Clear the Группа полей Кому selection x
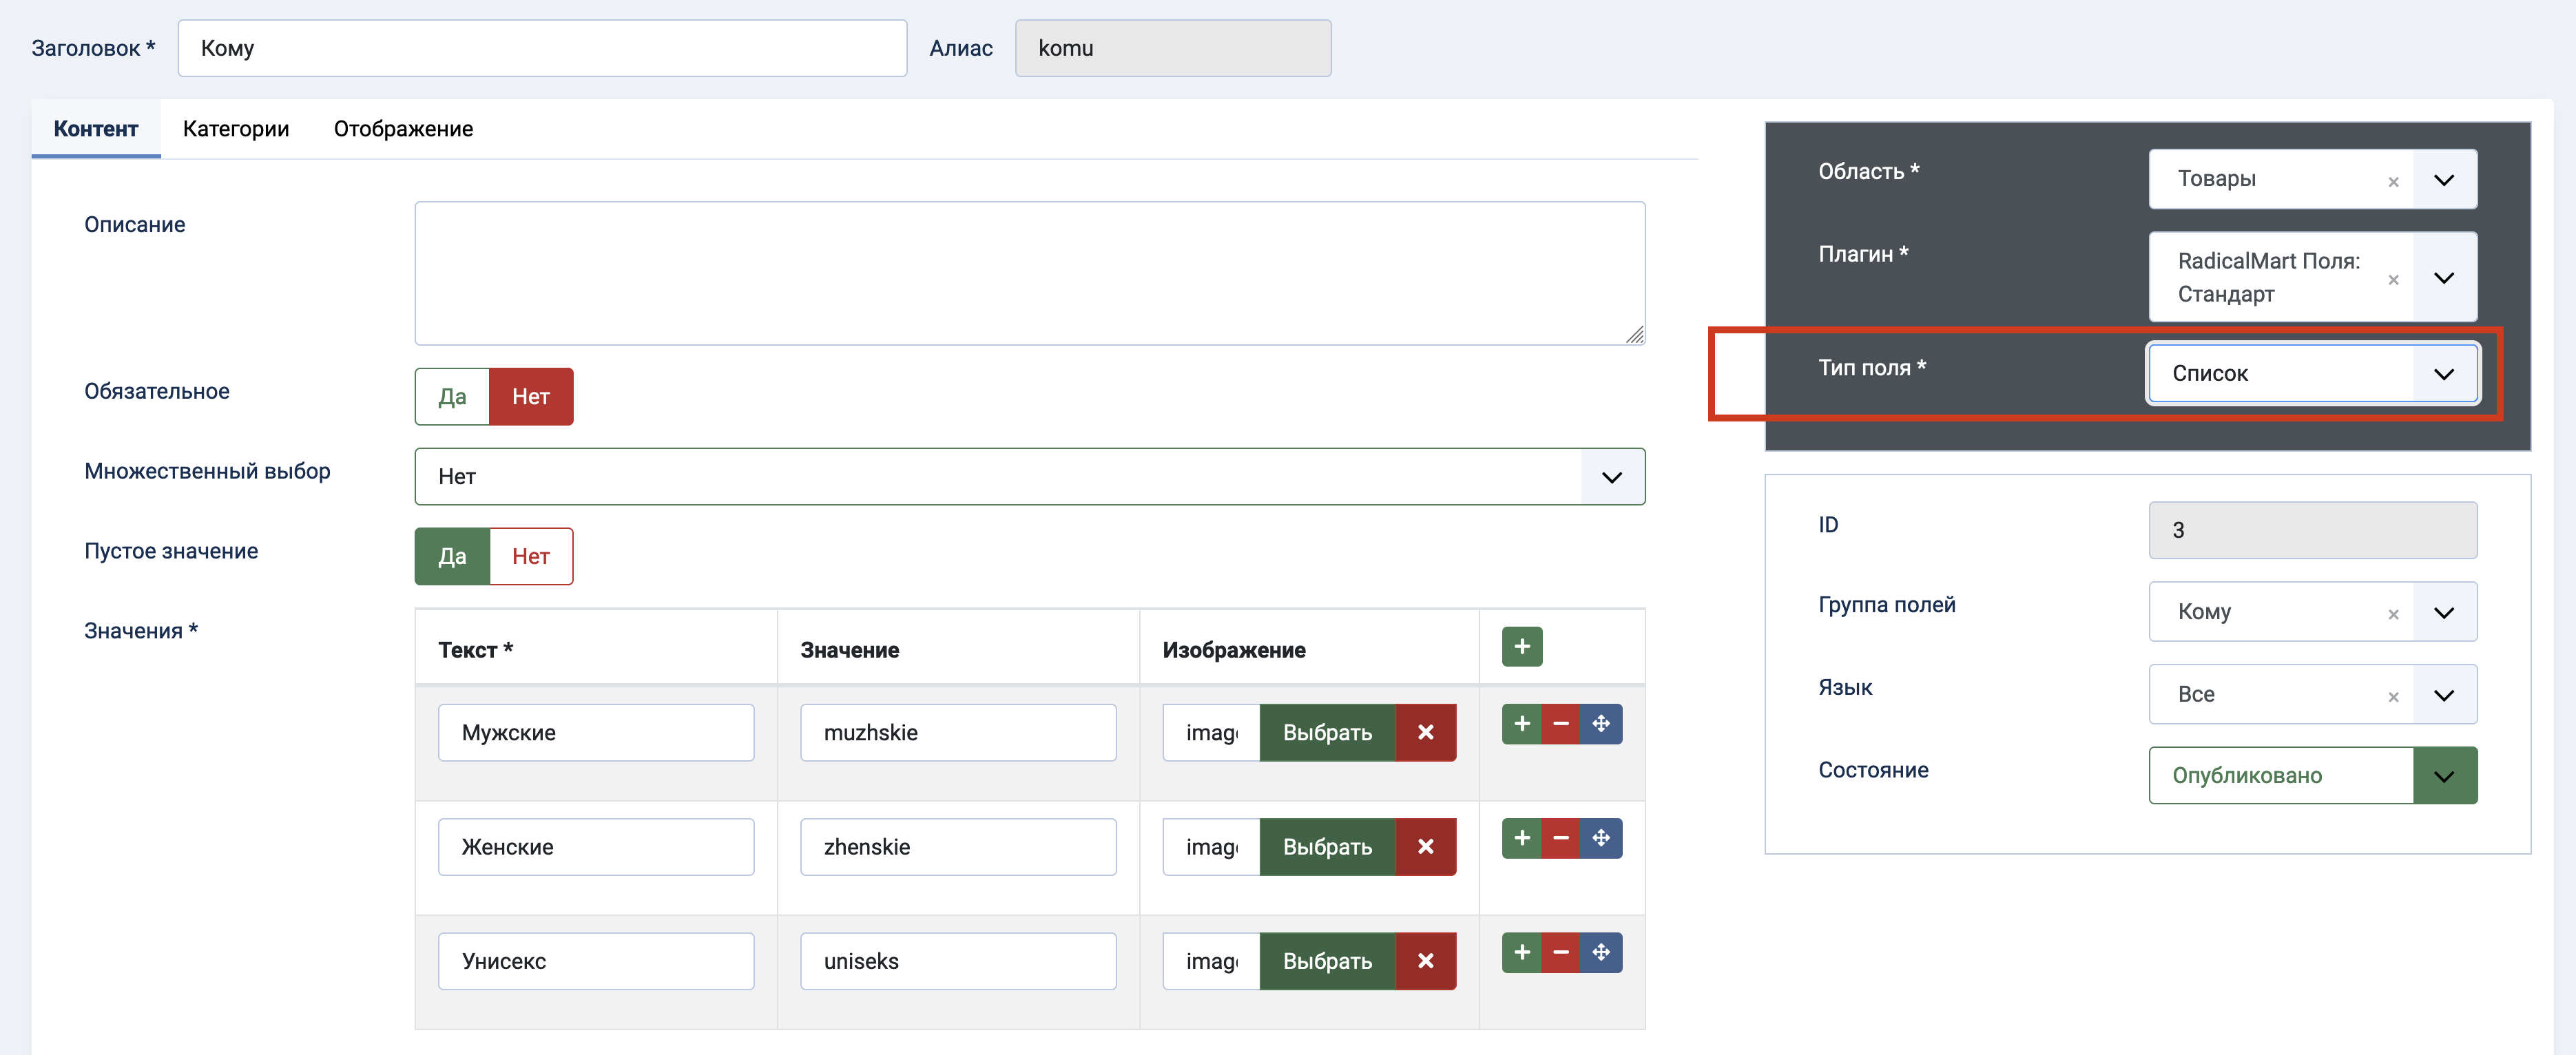Screen dimensions: 2576x1055 tap(2393, 615)
